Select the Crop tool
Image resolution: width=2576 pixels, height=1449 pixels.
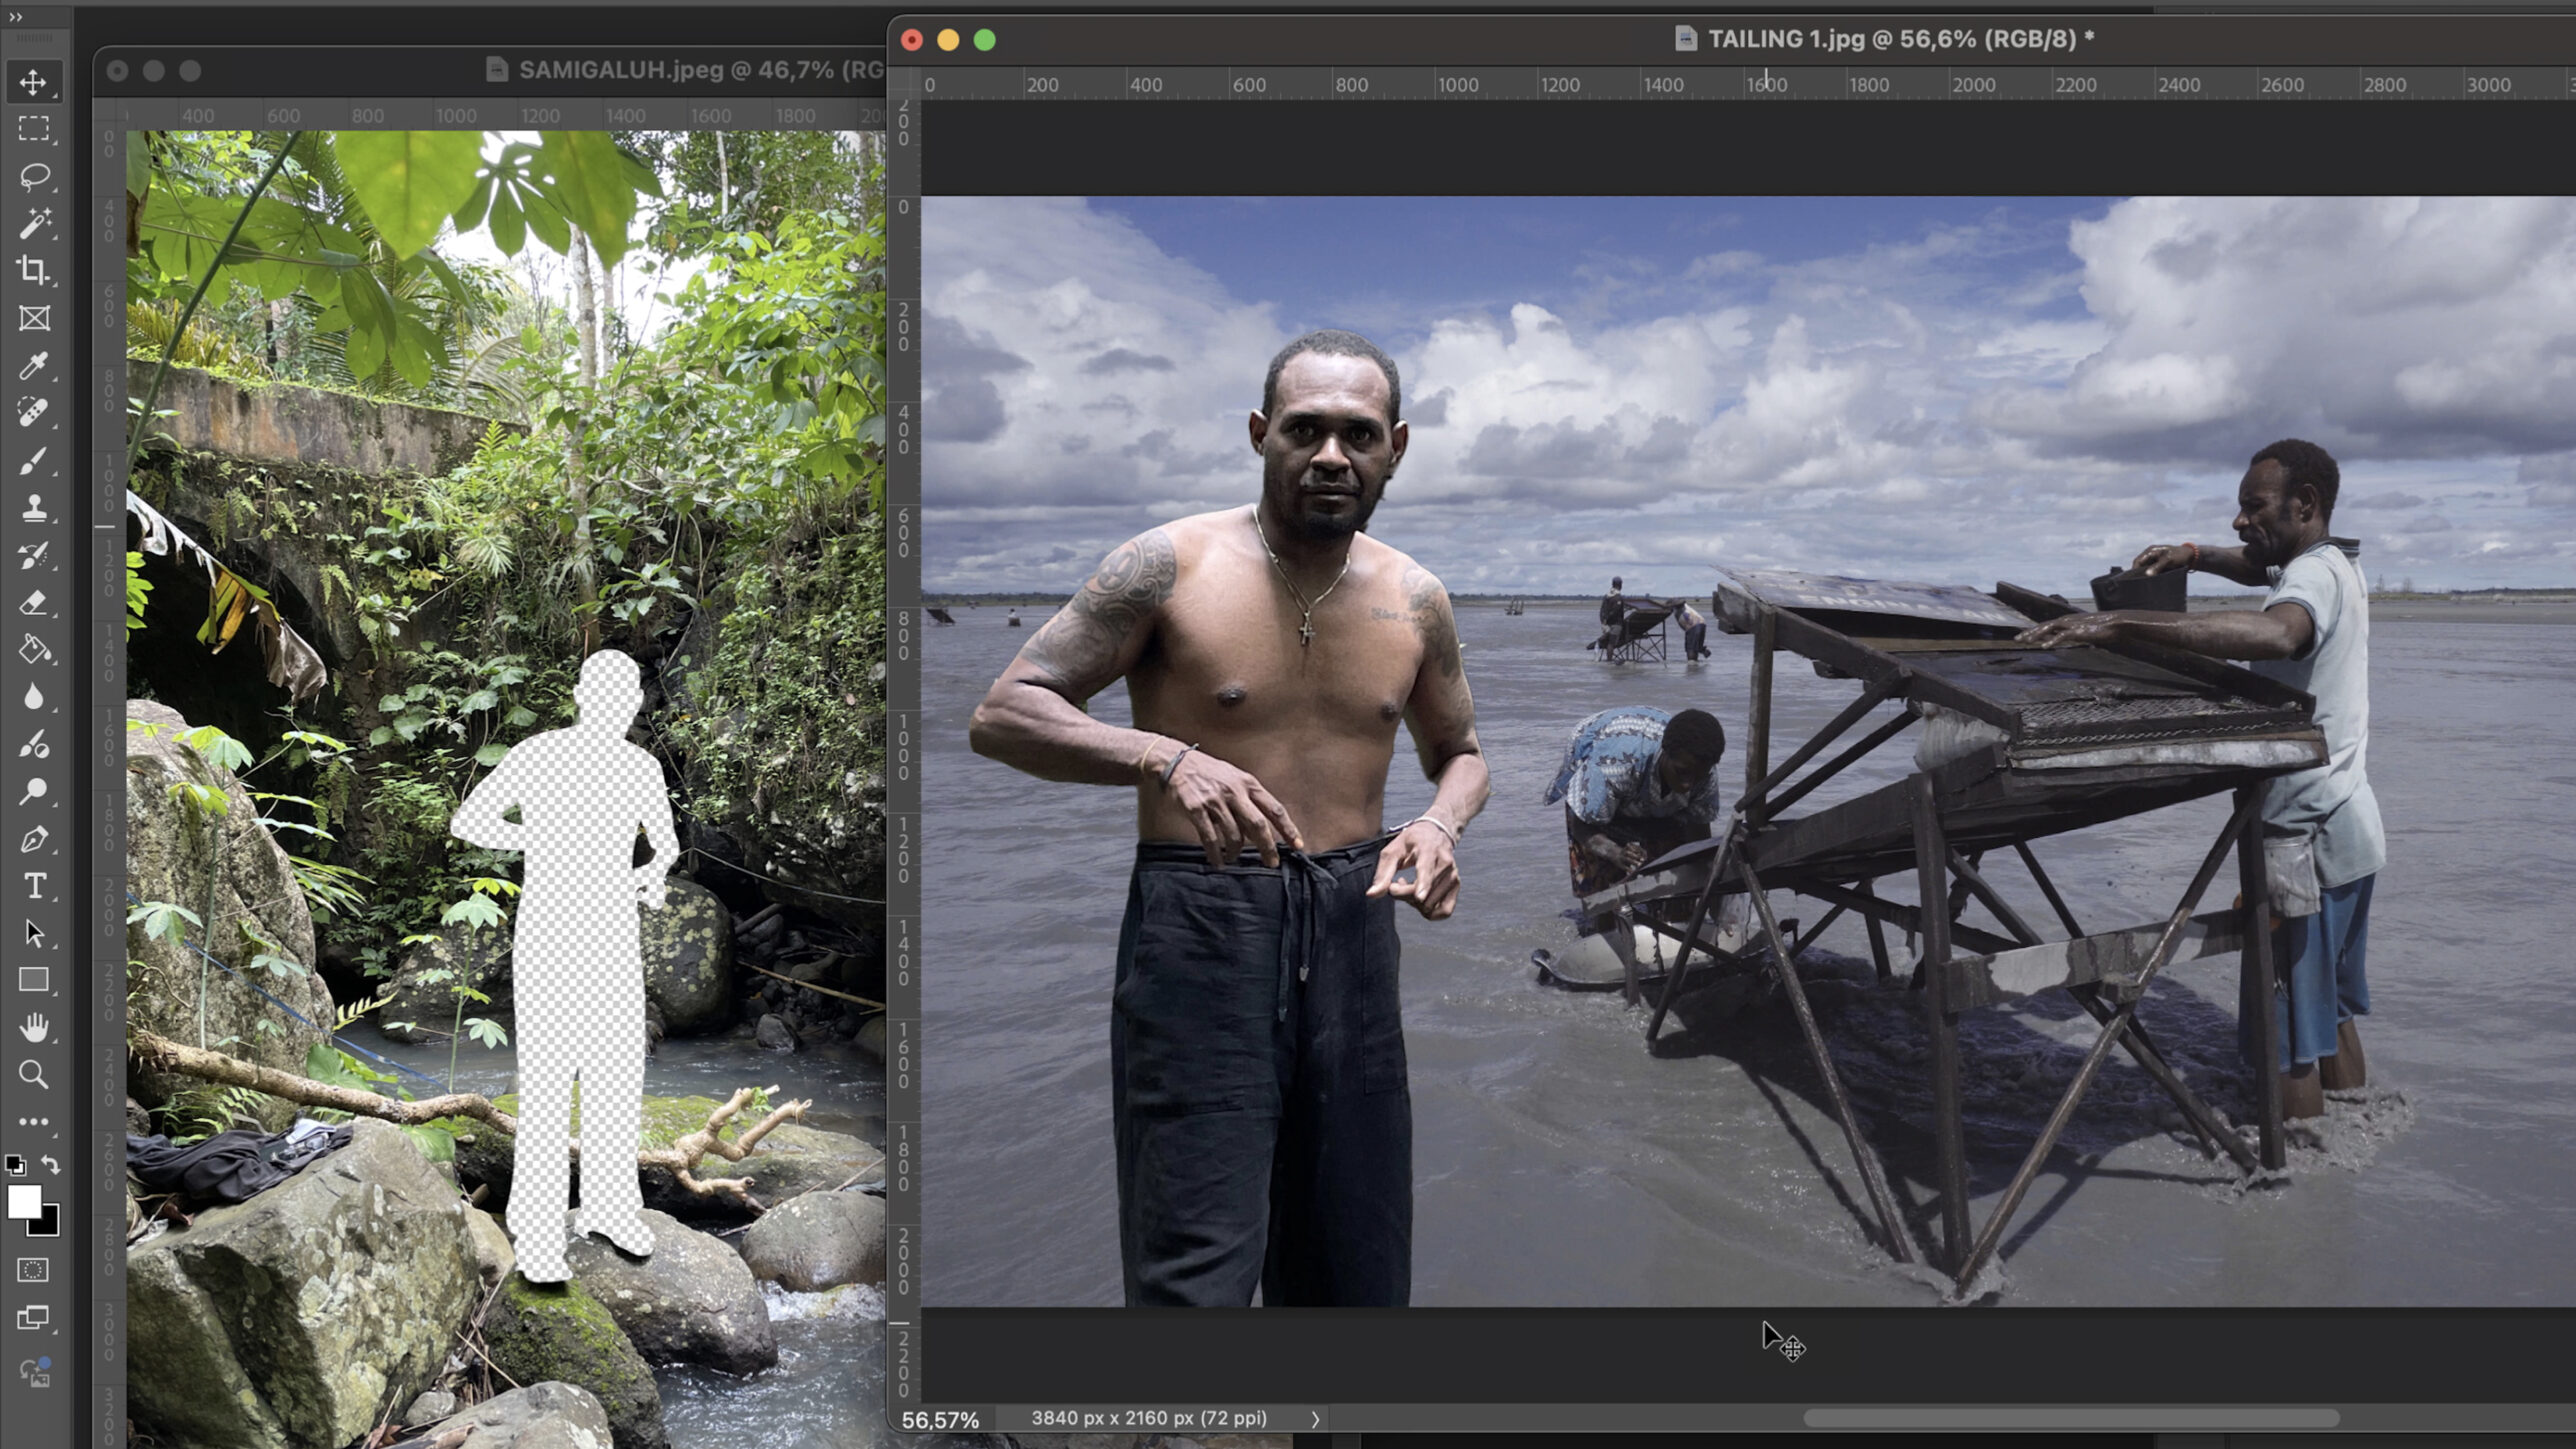33,271
